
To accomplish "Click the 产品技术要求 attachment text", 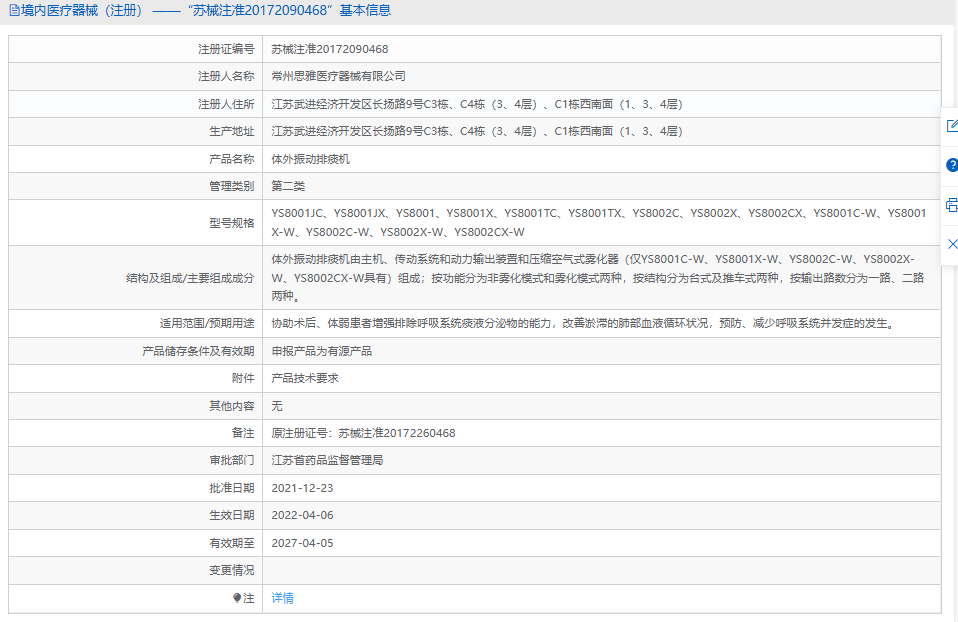I will coord(305,379).
